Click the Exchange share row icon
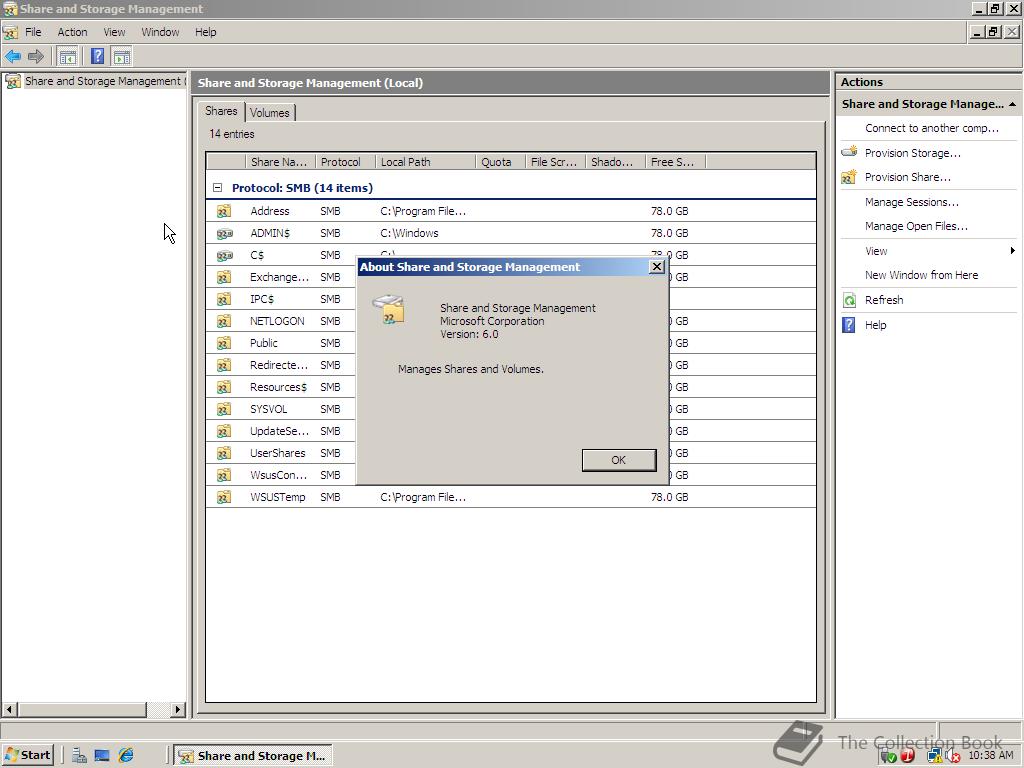 click(224, 277)
